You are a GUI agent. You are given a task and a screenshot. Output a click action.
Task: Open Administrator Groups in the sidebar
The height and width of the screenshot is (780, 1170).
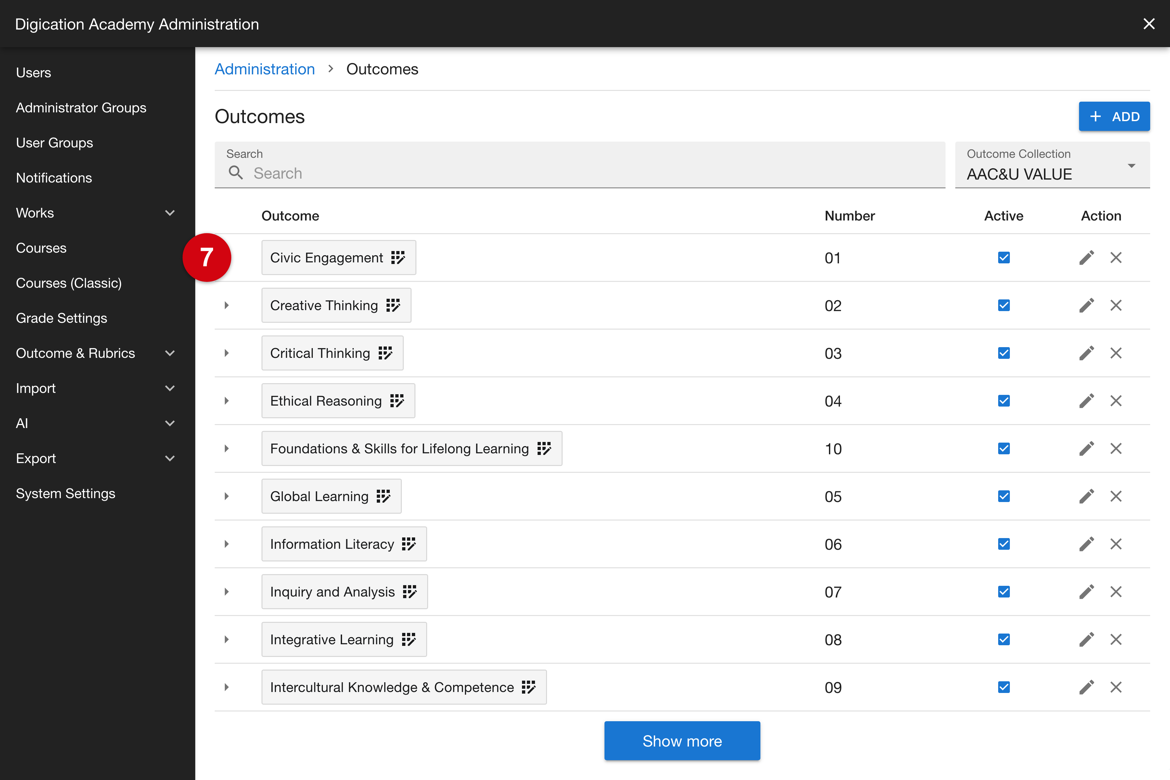(x=81, y=107)
